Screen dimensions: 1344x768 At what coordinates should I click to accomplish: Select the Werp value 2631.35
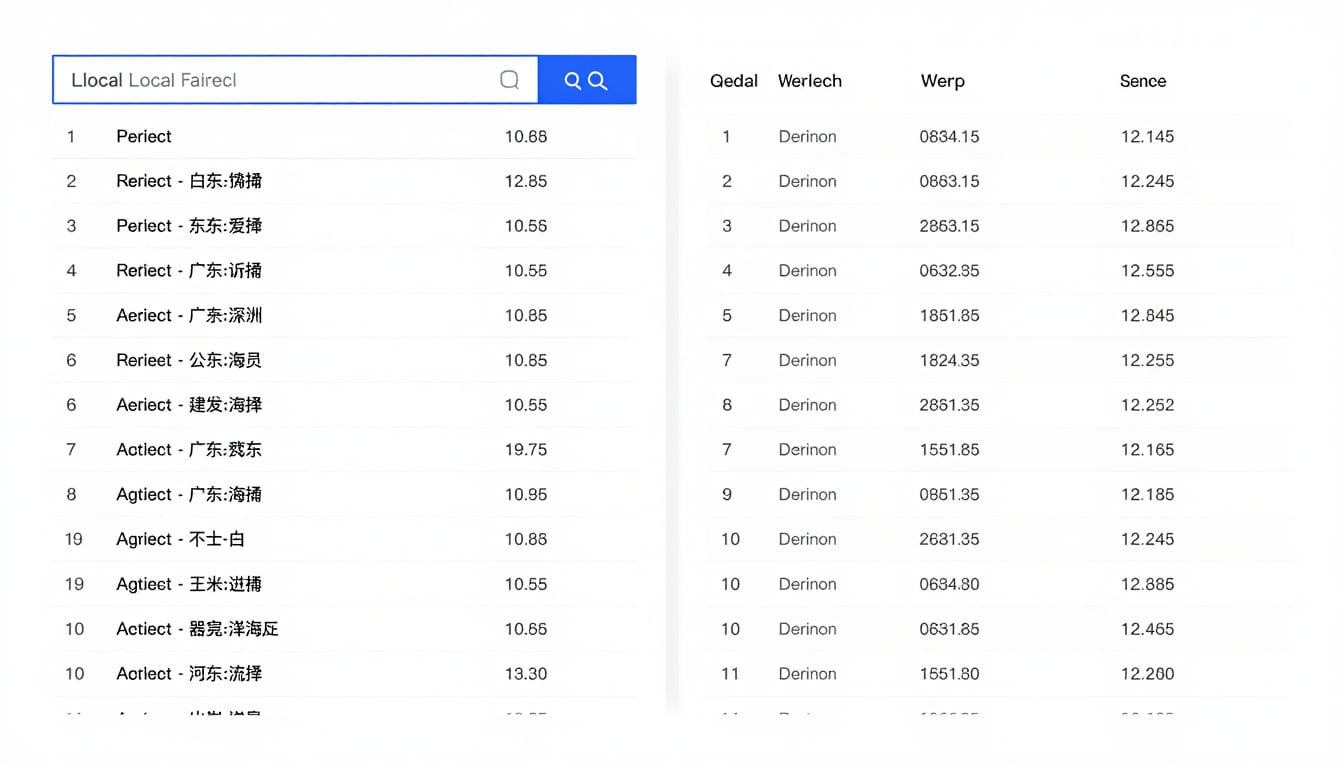pos(950,539)
